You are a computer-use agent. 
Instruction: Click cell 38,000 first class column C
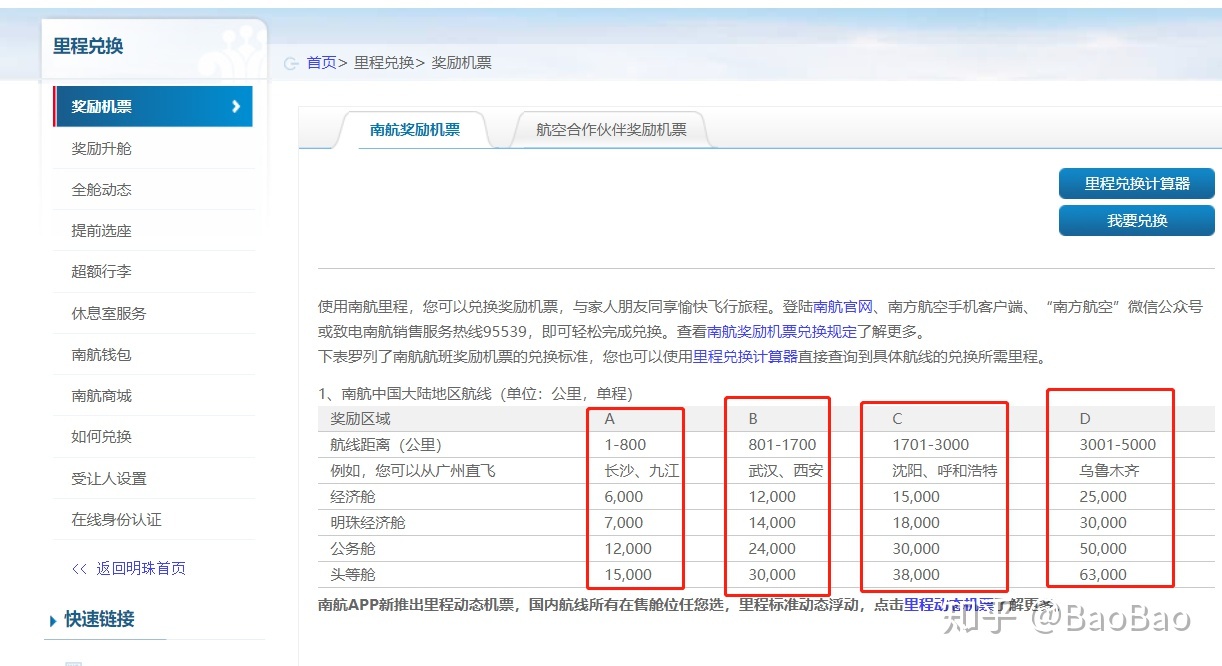[x=916, y=574]
